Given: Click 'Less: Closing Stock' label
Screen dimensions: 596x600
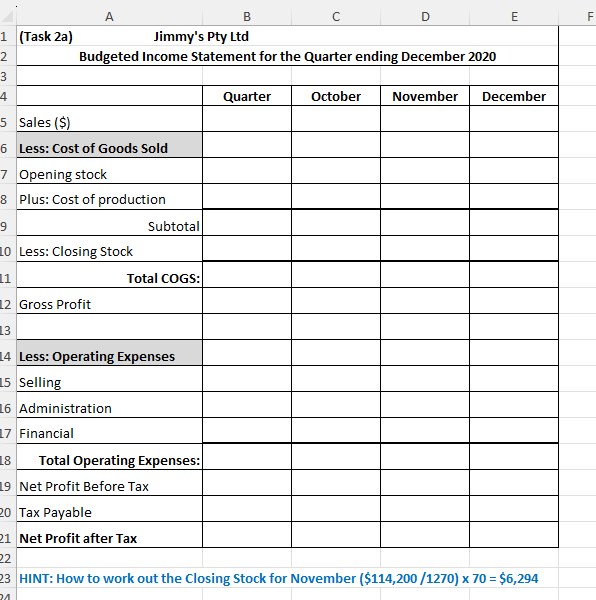Looking at the screenshot, I should (x=76, y=251).
